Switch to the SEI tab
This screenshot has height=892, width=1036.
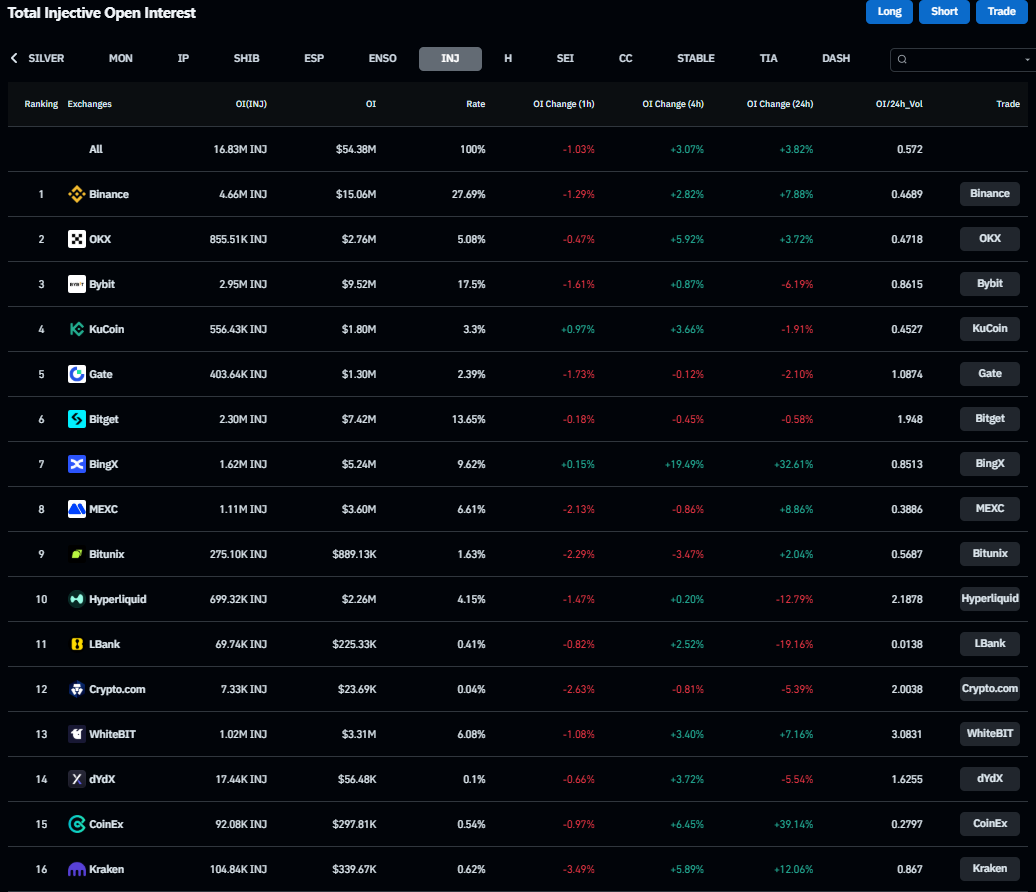(x=565, y=58)
